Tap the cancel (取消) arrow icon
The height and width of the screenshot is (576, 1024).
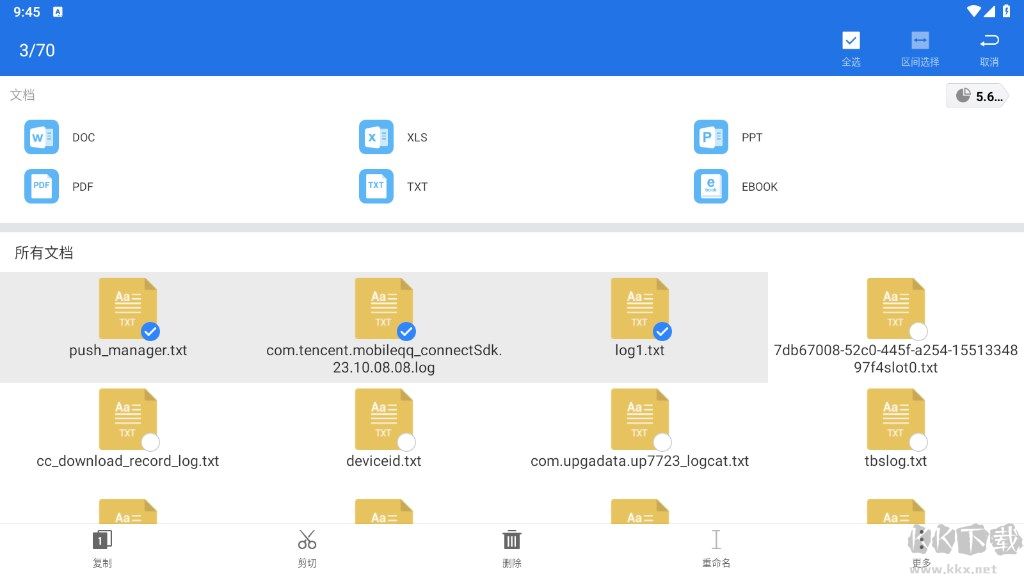(989, 41)
